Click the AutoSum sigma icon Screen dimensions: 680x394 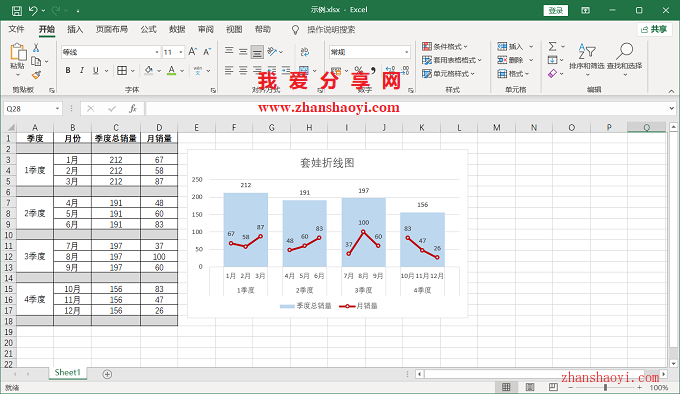(552, 46)
